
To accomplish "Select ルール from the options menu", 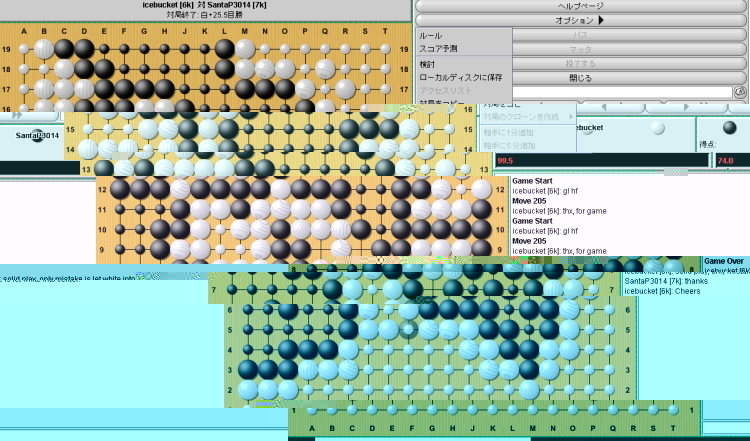I will pos(431,35).
